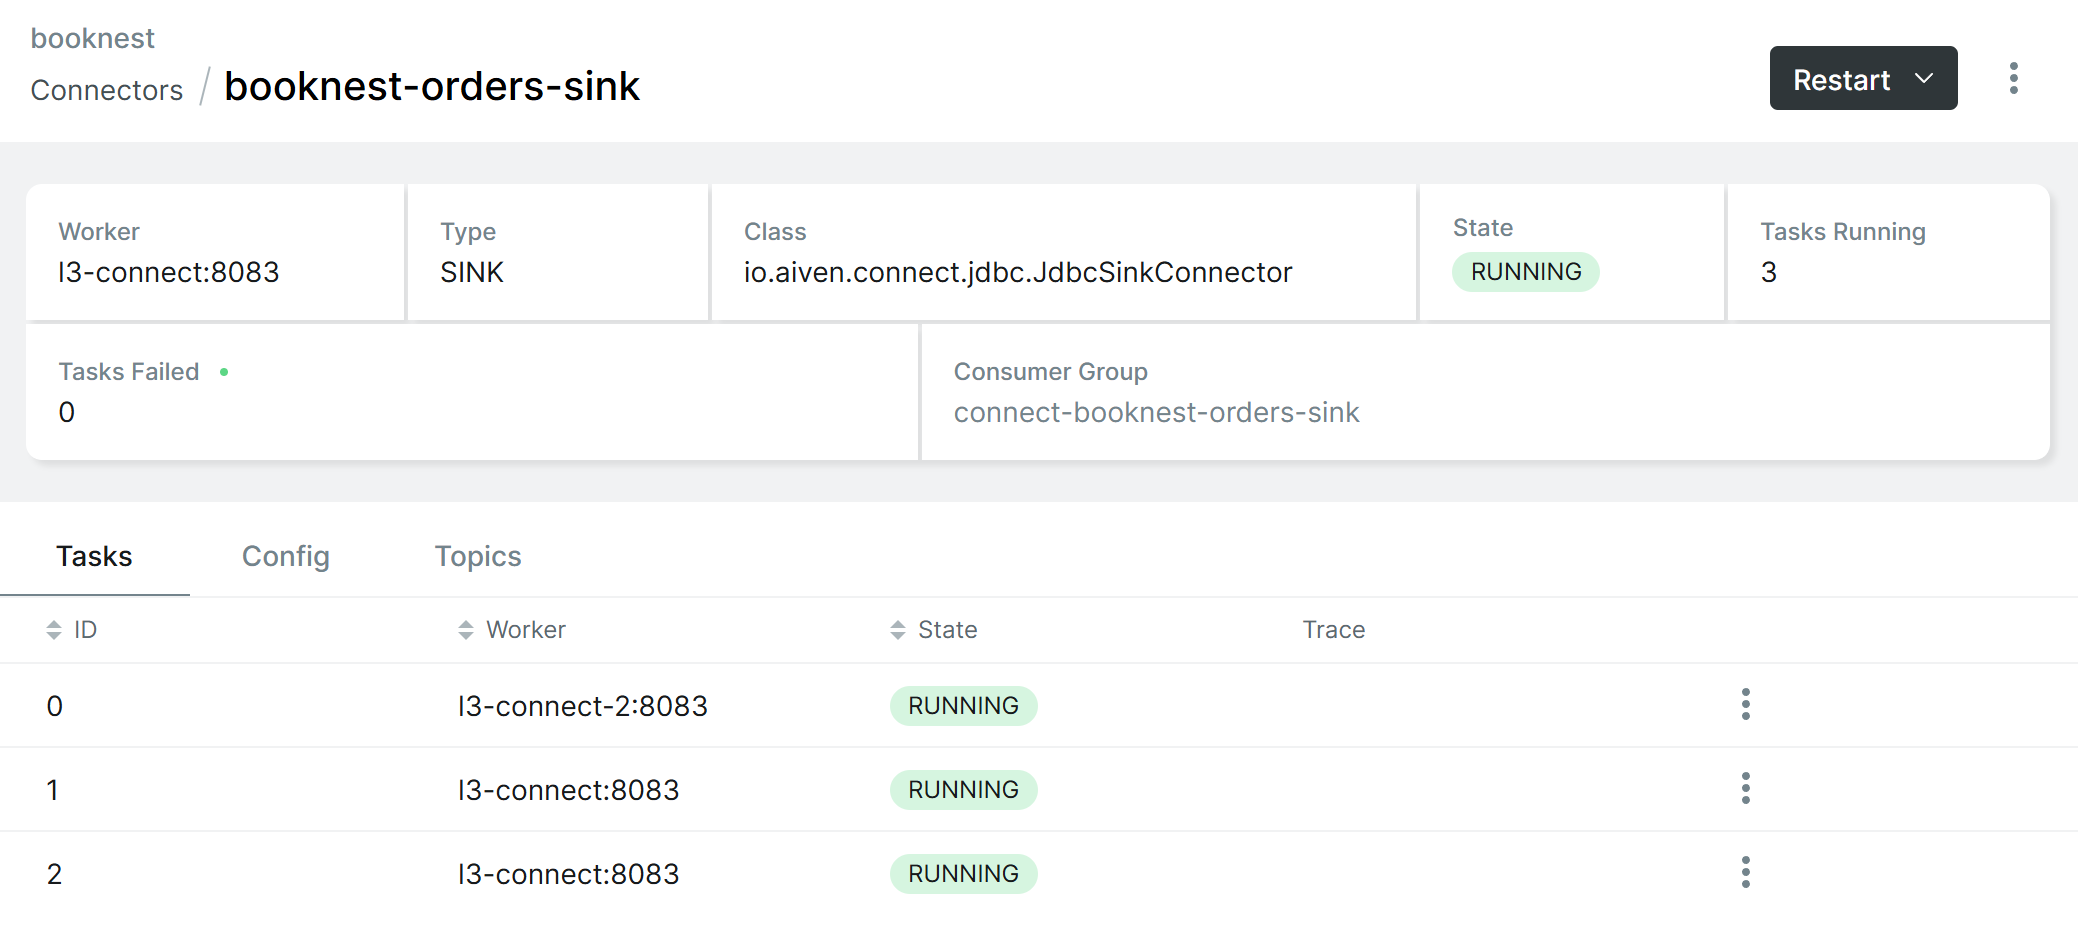The height and width of the screenshot is (926, 2078).
Task: Select the l3-connect-2:8083 worker cell
Action: click(583, 706)
